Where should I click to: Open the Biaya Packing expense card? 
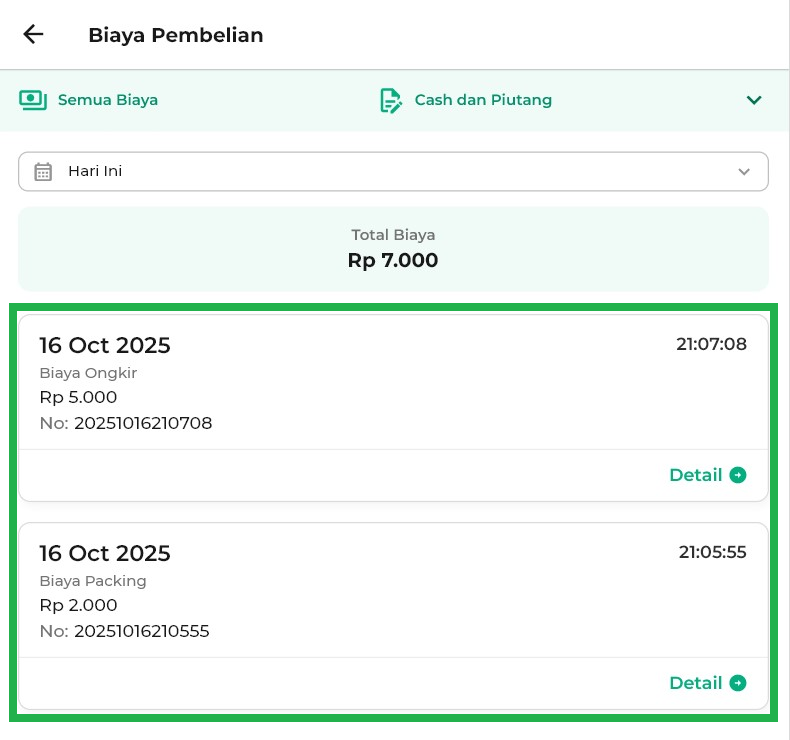pyautogui.click(x=393, y=593)
